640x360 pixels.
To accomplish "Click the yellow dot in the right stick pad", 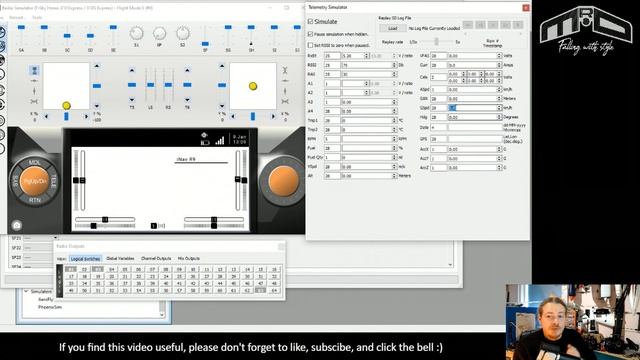I will [253, 86].
